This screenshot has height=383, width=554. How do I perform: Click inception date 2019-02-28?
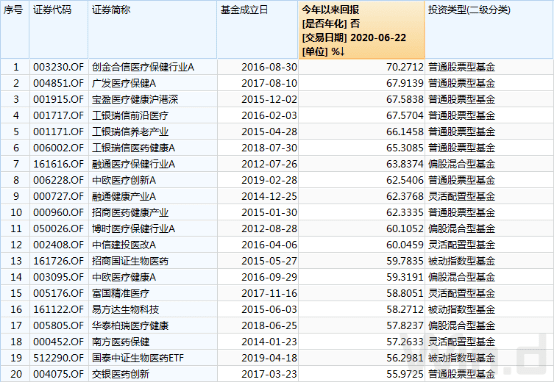[269, 181]
